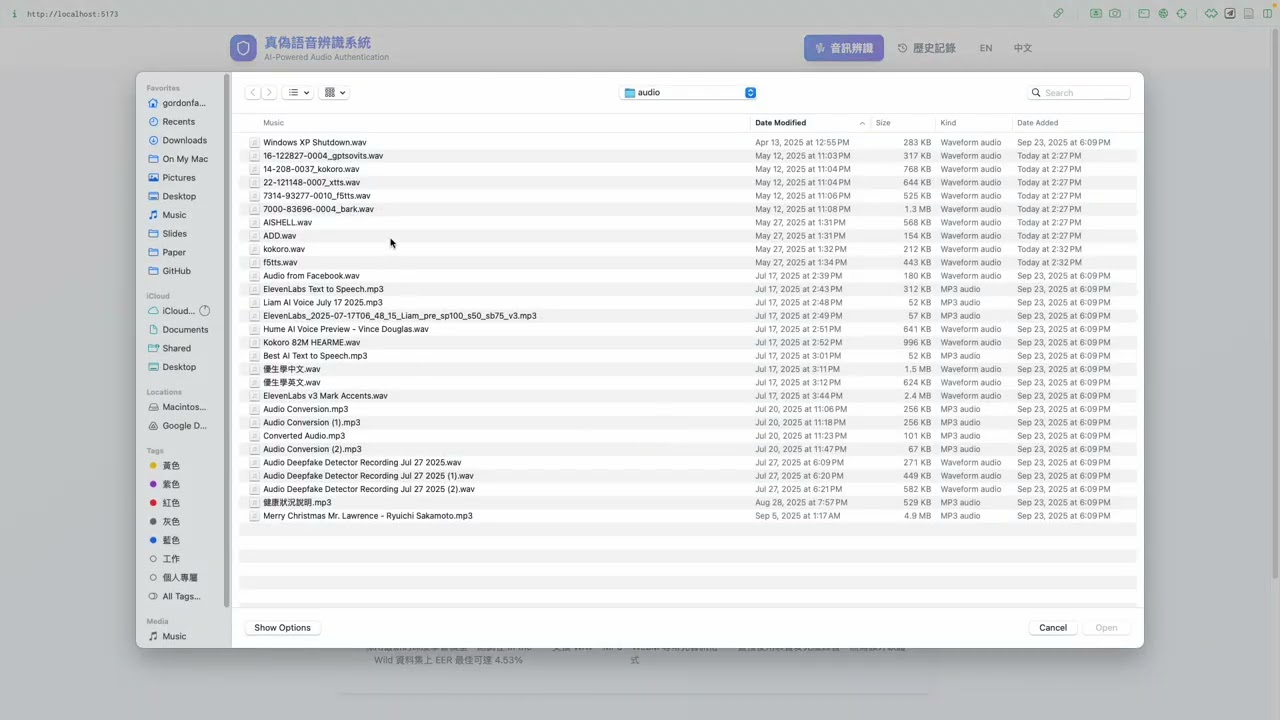The image size is (1280, 720).
Task: Click the shield logo of the audio app
Action: [x=243, y=48]
